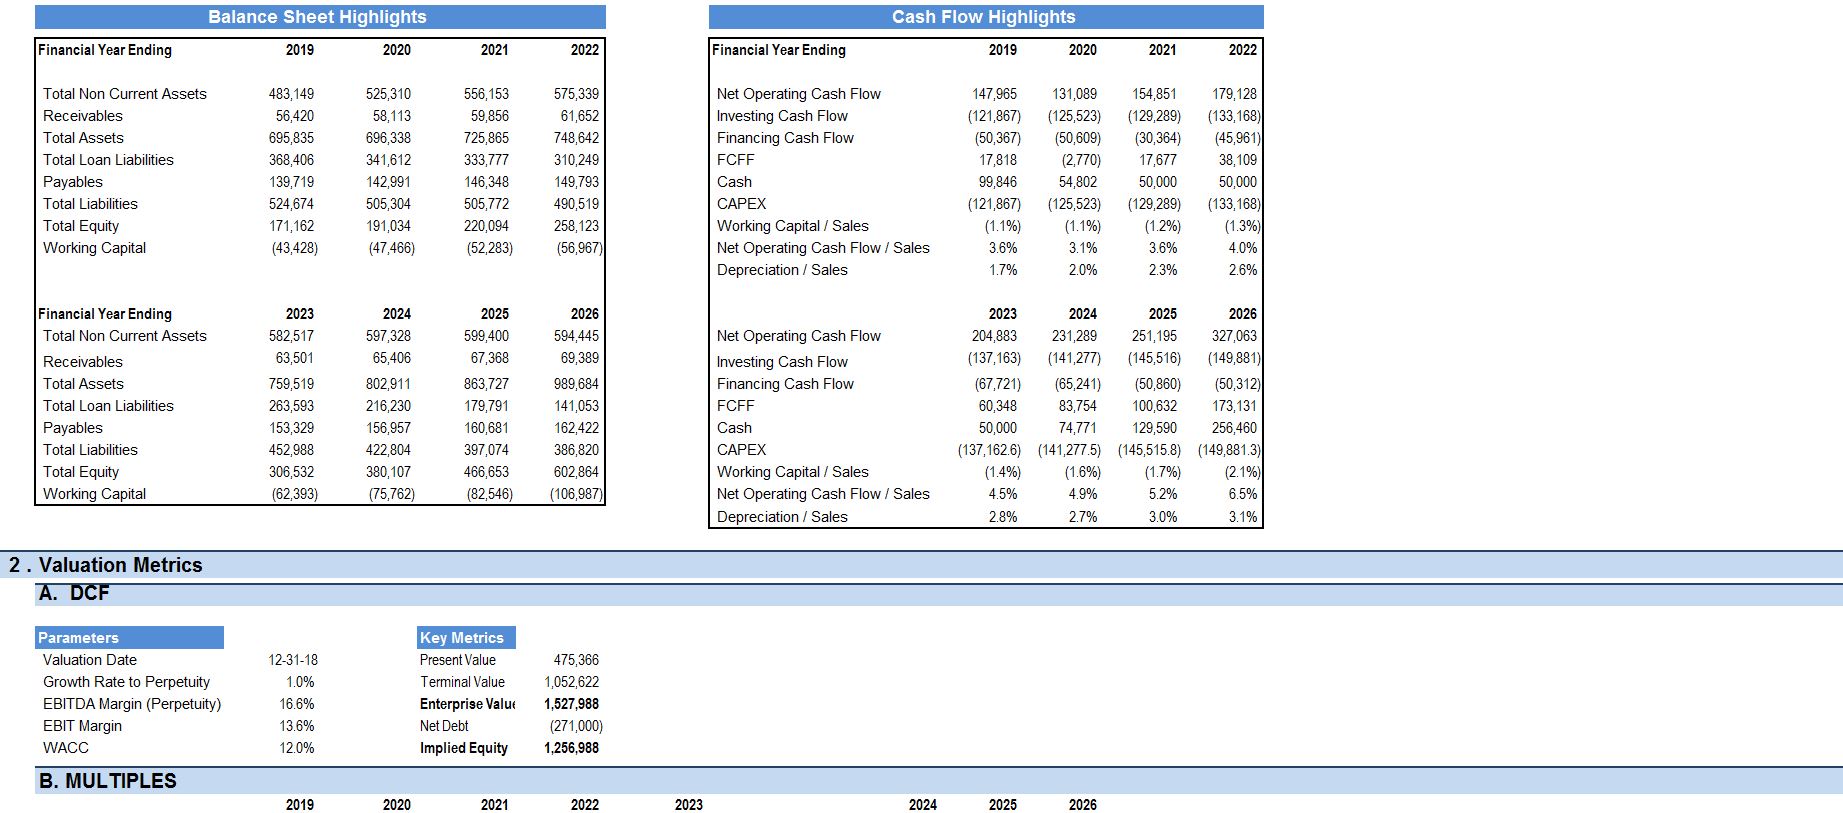Select the 2026 Payables value 162,422
The image size is (1843, 813).
576,428
